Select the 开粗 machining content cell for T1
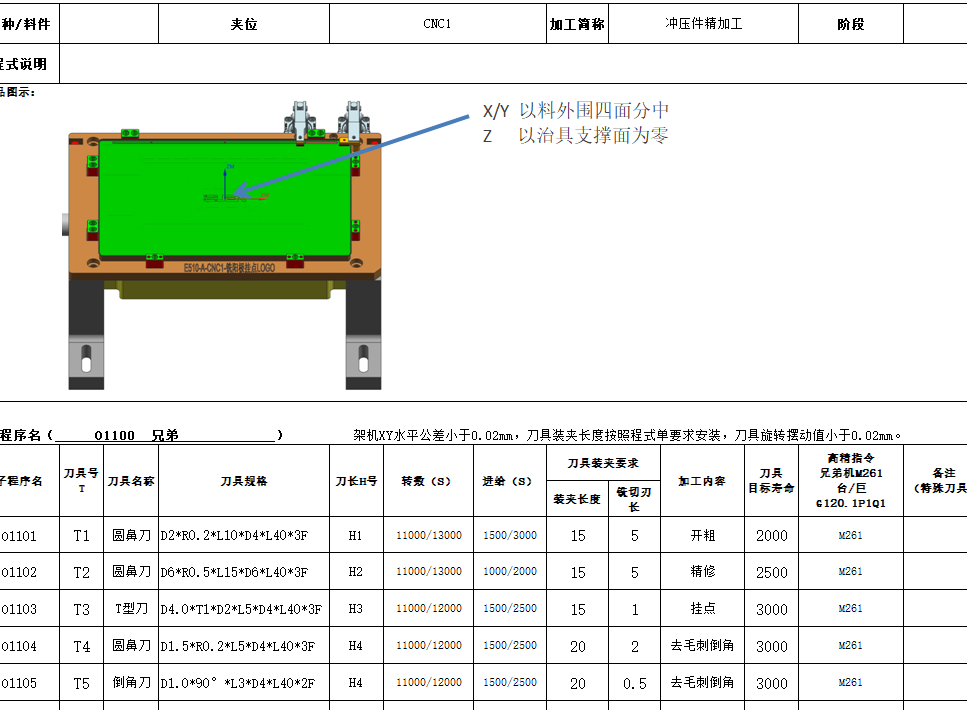Screen dimensions: 967x710 [702, 536]
